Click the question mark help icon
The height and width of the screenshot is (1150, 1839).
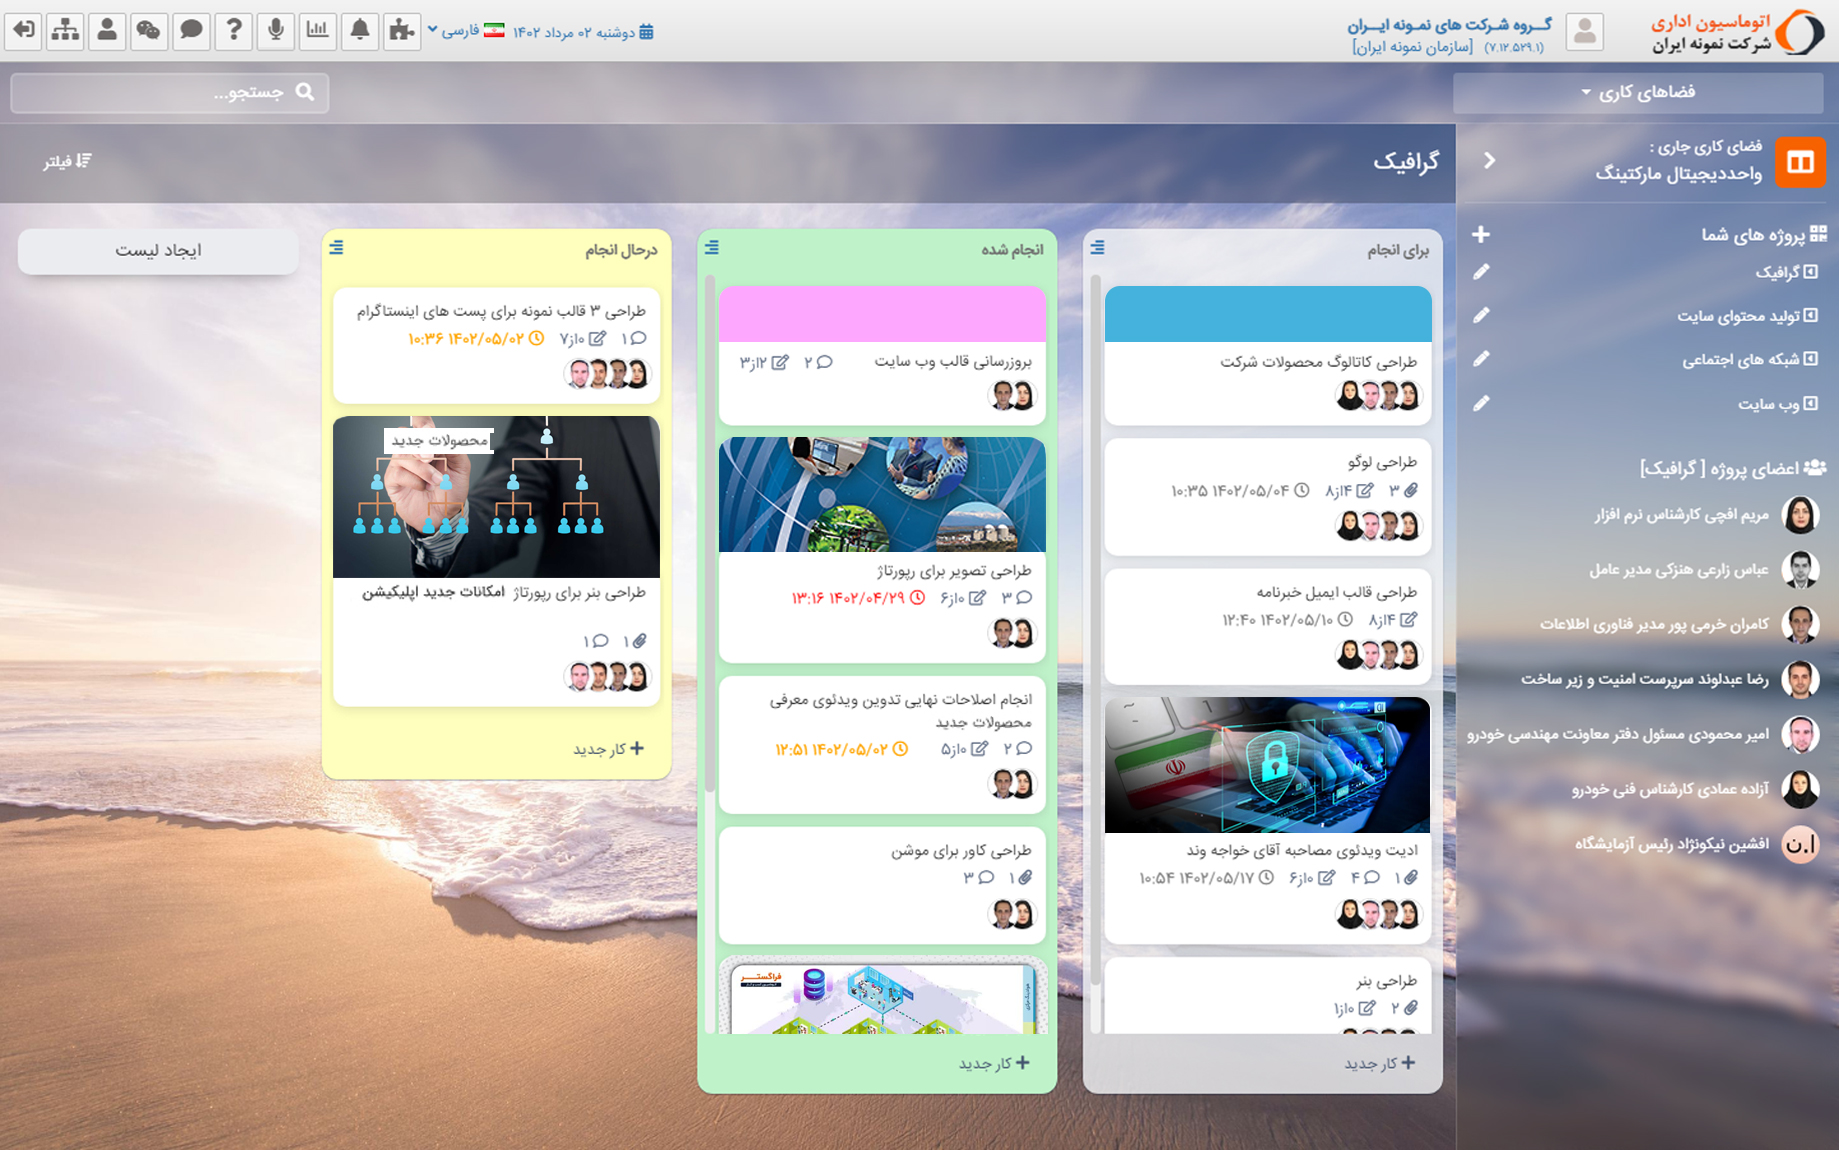point(233,30)
